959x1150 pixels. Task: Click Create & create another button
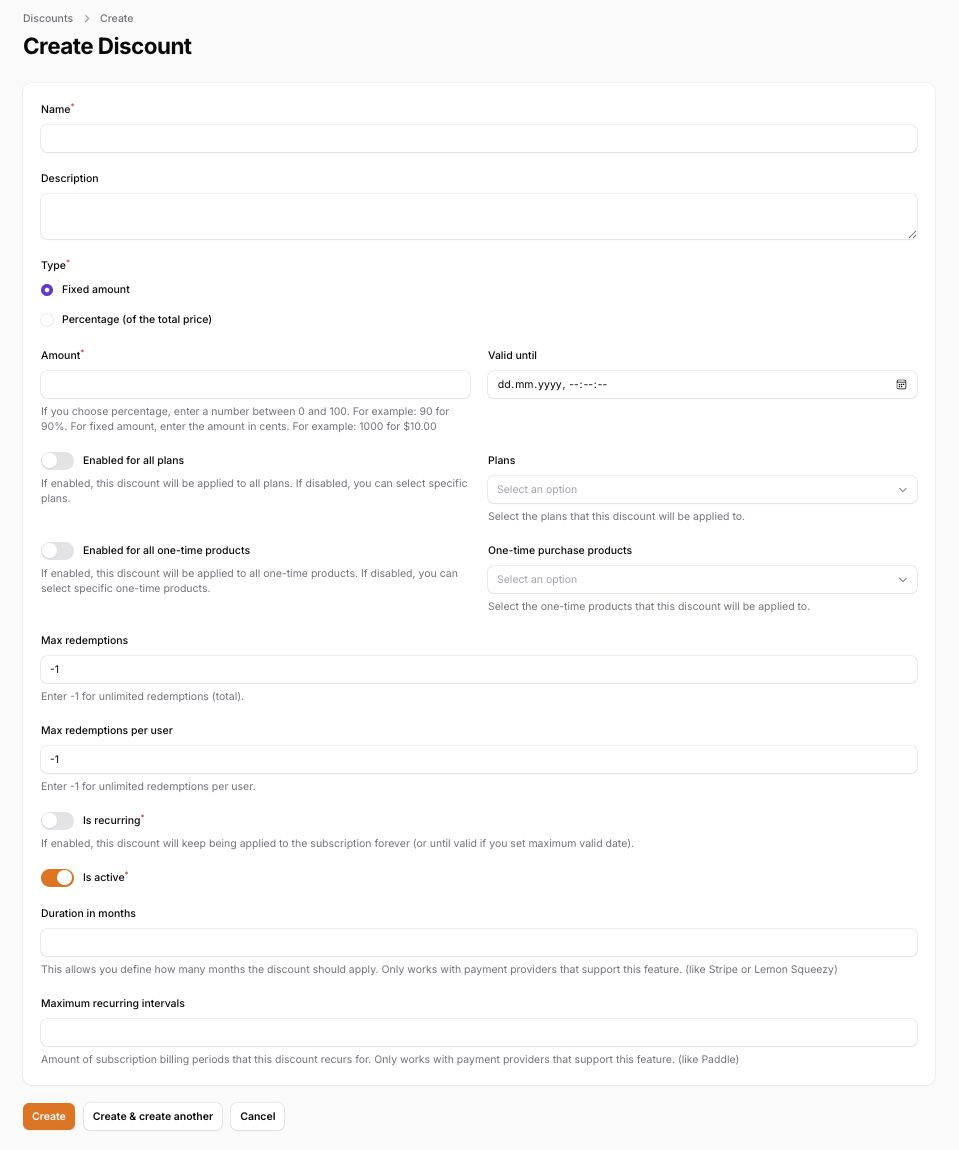pyautogui.click(x=153, y=1116)
